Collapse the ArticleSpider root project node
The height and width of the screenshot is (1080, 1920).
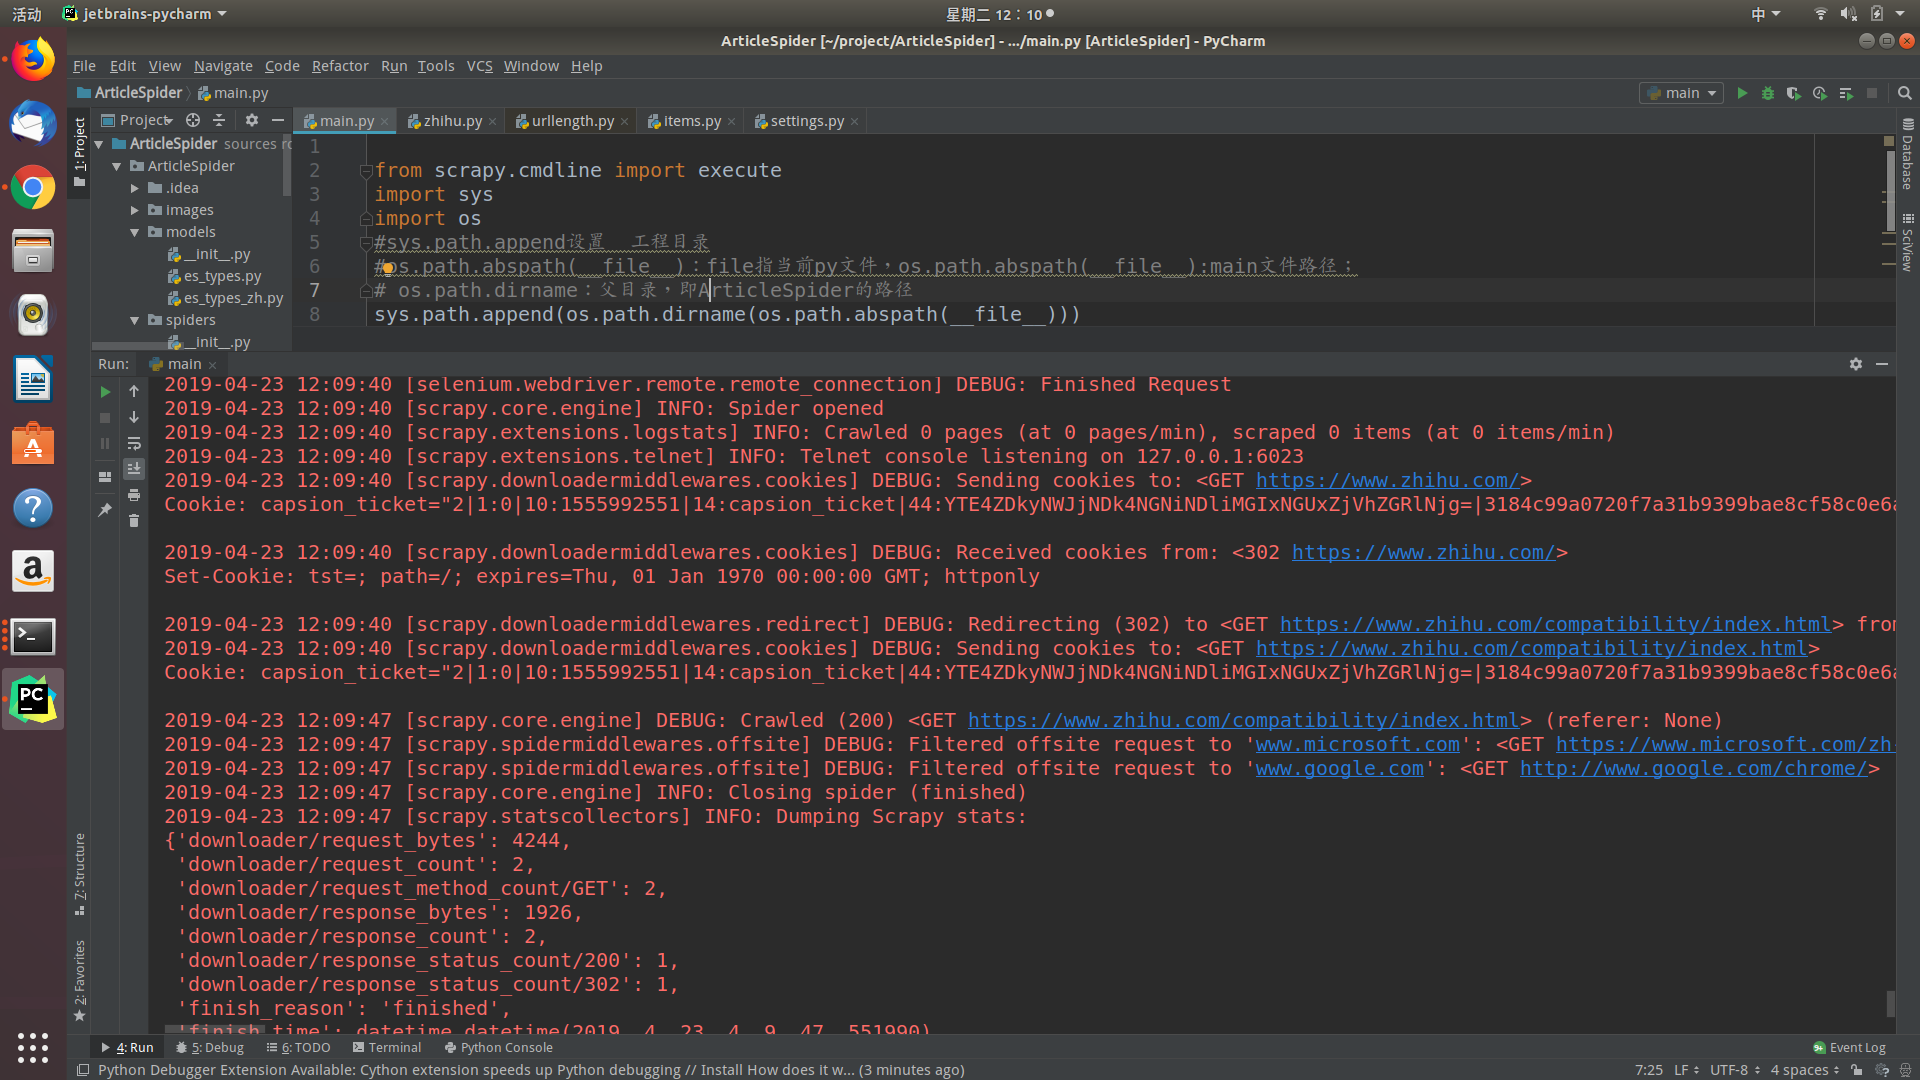[x=99, y=144]
